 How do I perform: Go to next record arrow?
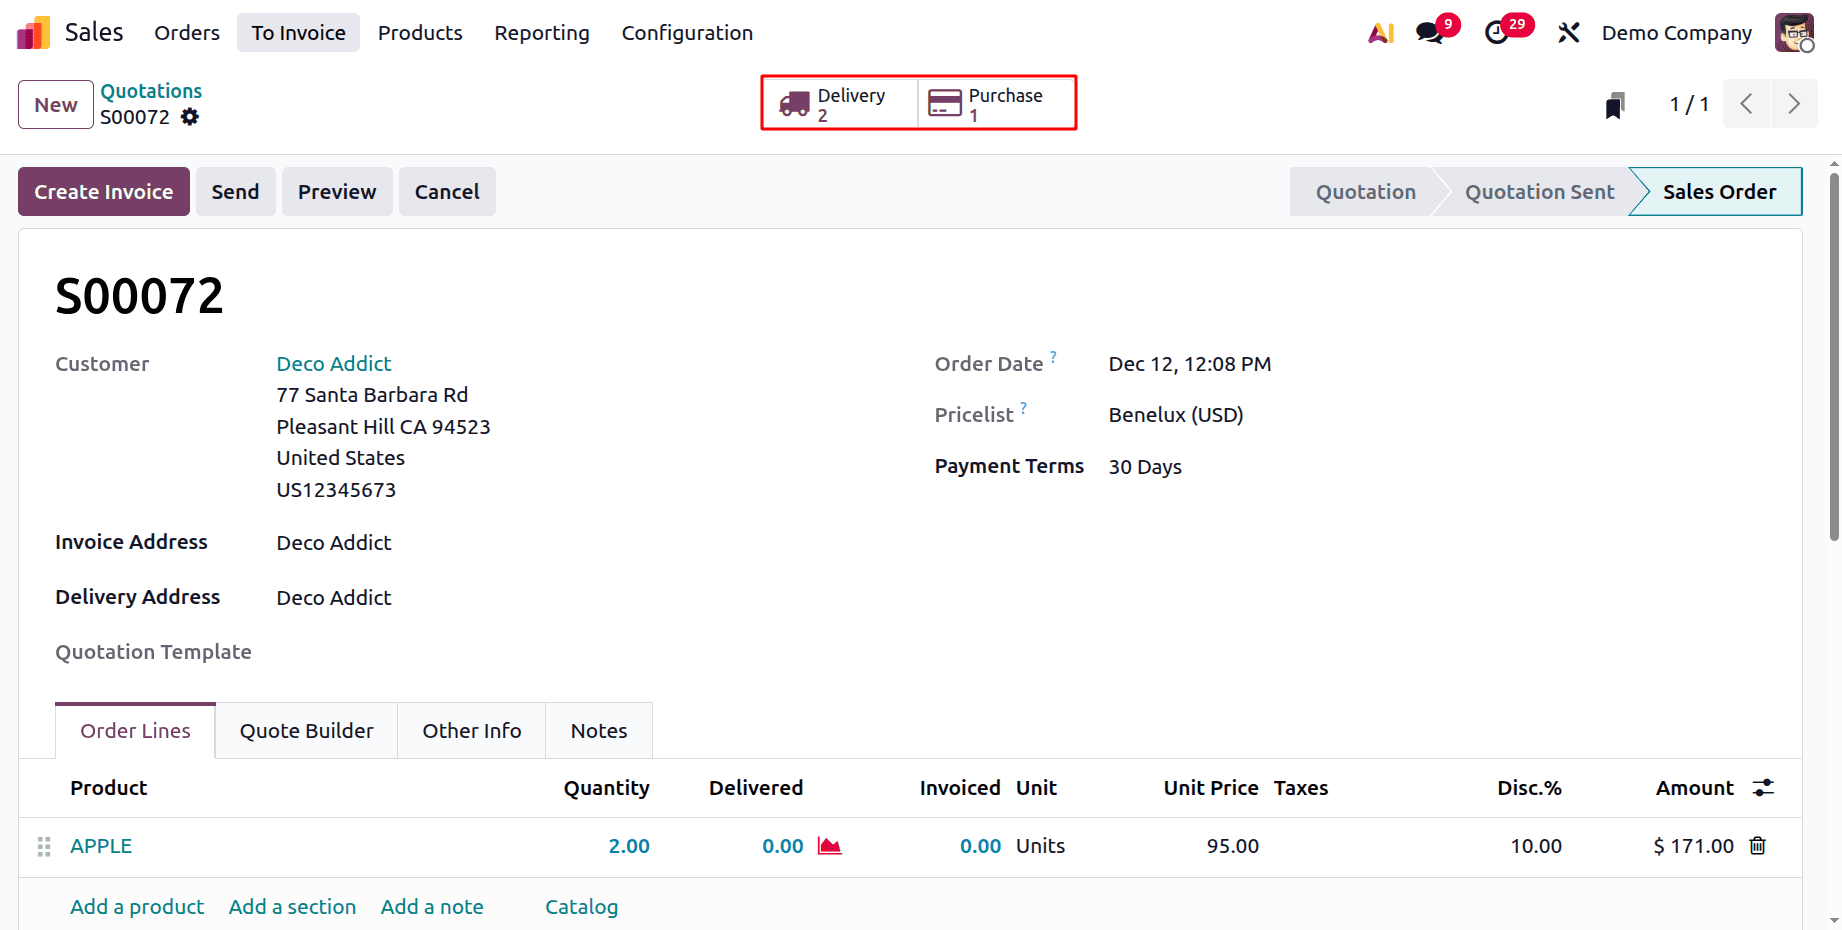[1794, 104]
